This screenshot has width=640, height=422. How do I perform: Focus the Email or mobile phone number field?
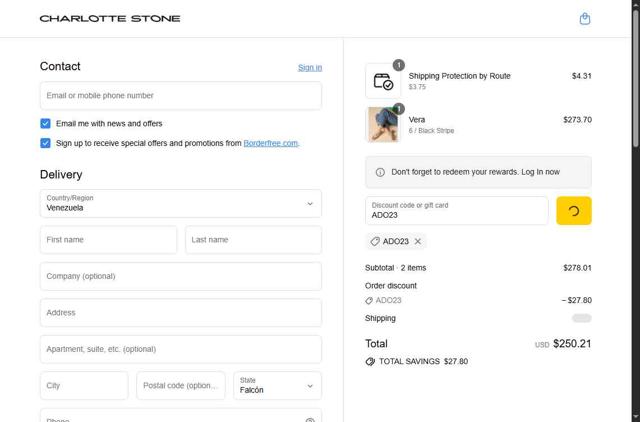coord(181,96)
